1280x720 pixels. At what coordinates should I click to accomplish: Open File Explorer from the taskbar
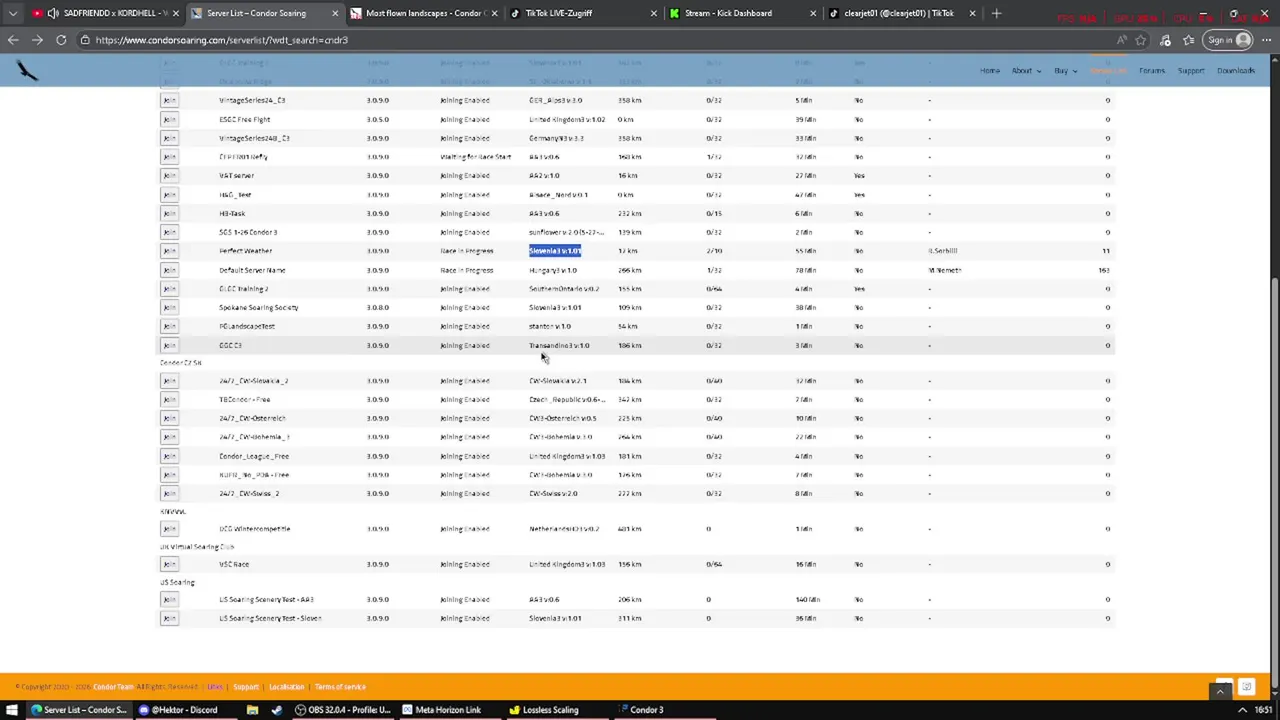pos(253,710)
